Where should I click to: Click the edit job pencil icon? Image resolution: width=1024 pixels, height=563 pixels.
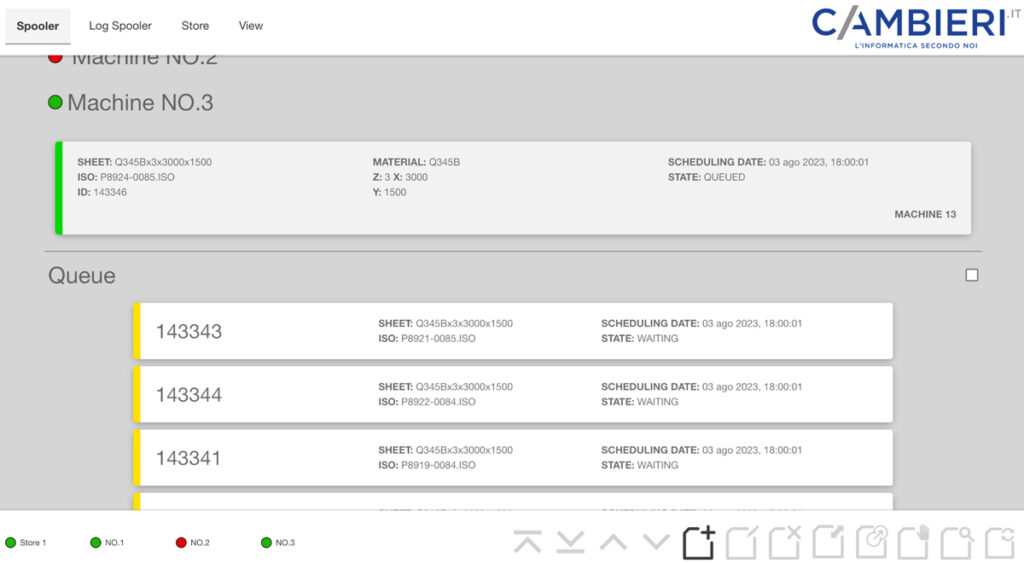(742, 542)
